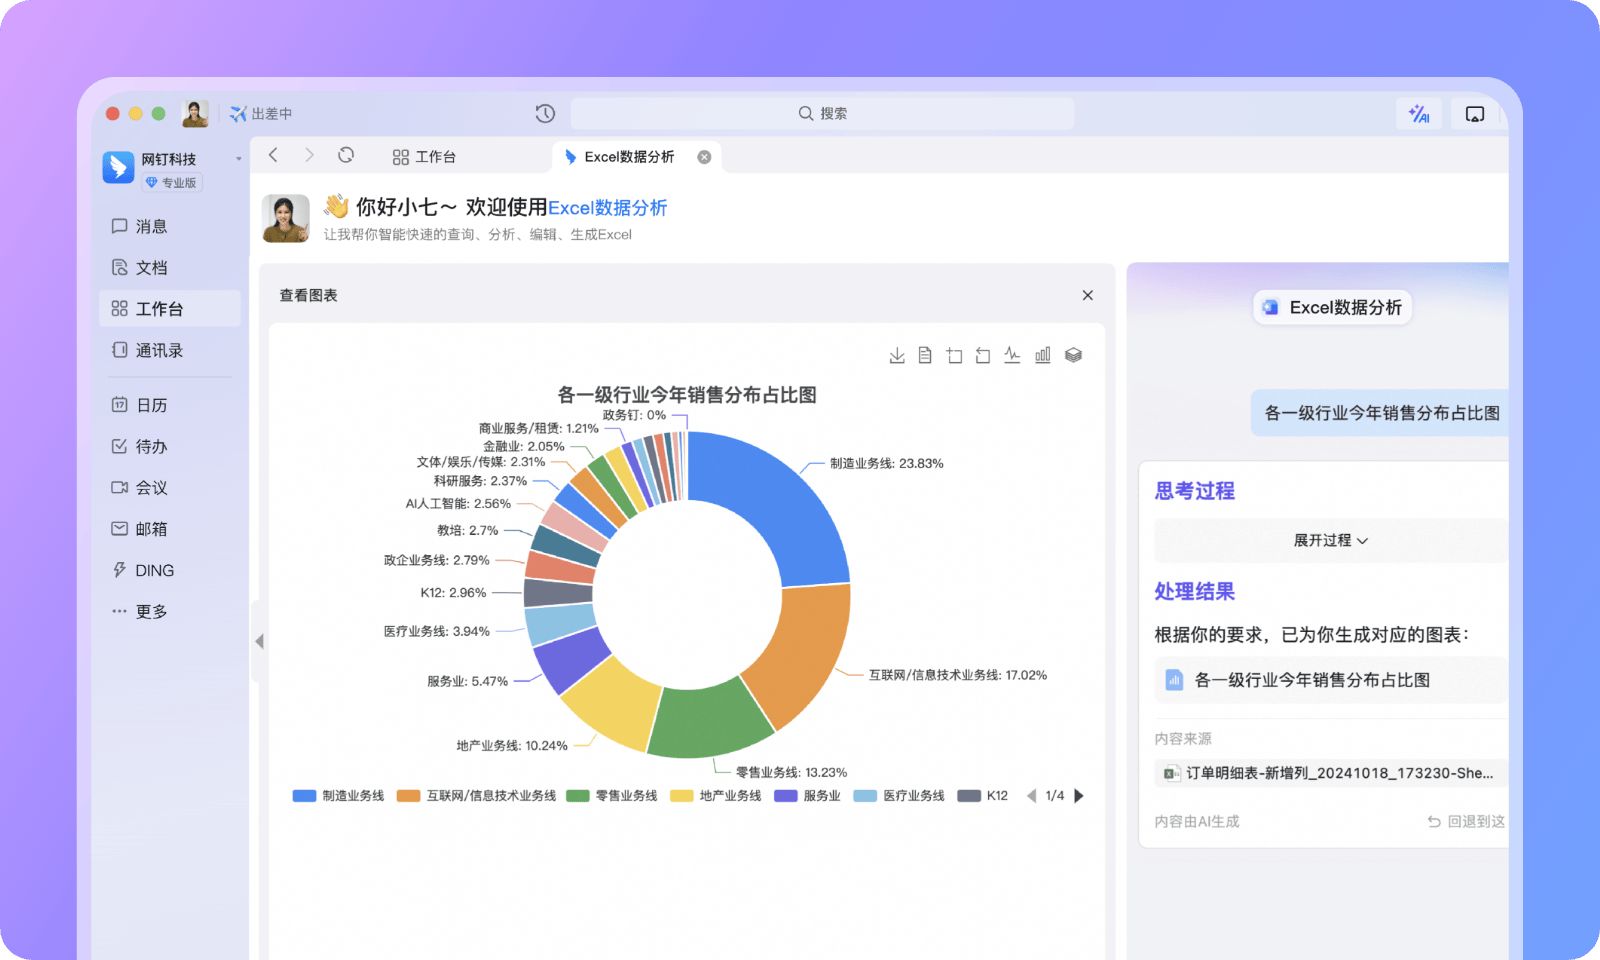The height and width of the screenshot is (960, 1600).
Task: Toggle 零售业务线 legend series
Action: pos(612,796)
